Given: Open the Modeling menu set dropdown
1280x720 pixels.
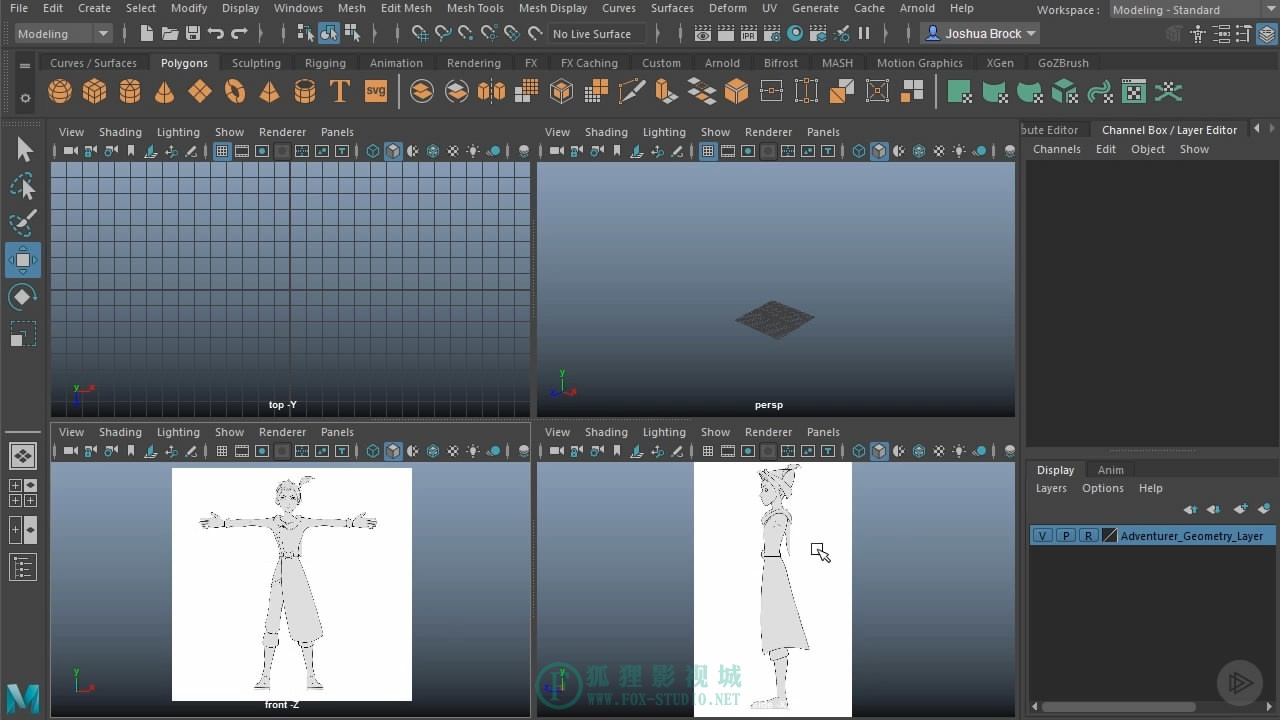Looking at the screenshot, I should pos(64,33).
